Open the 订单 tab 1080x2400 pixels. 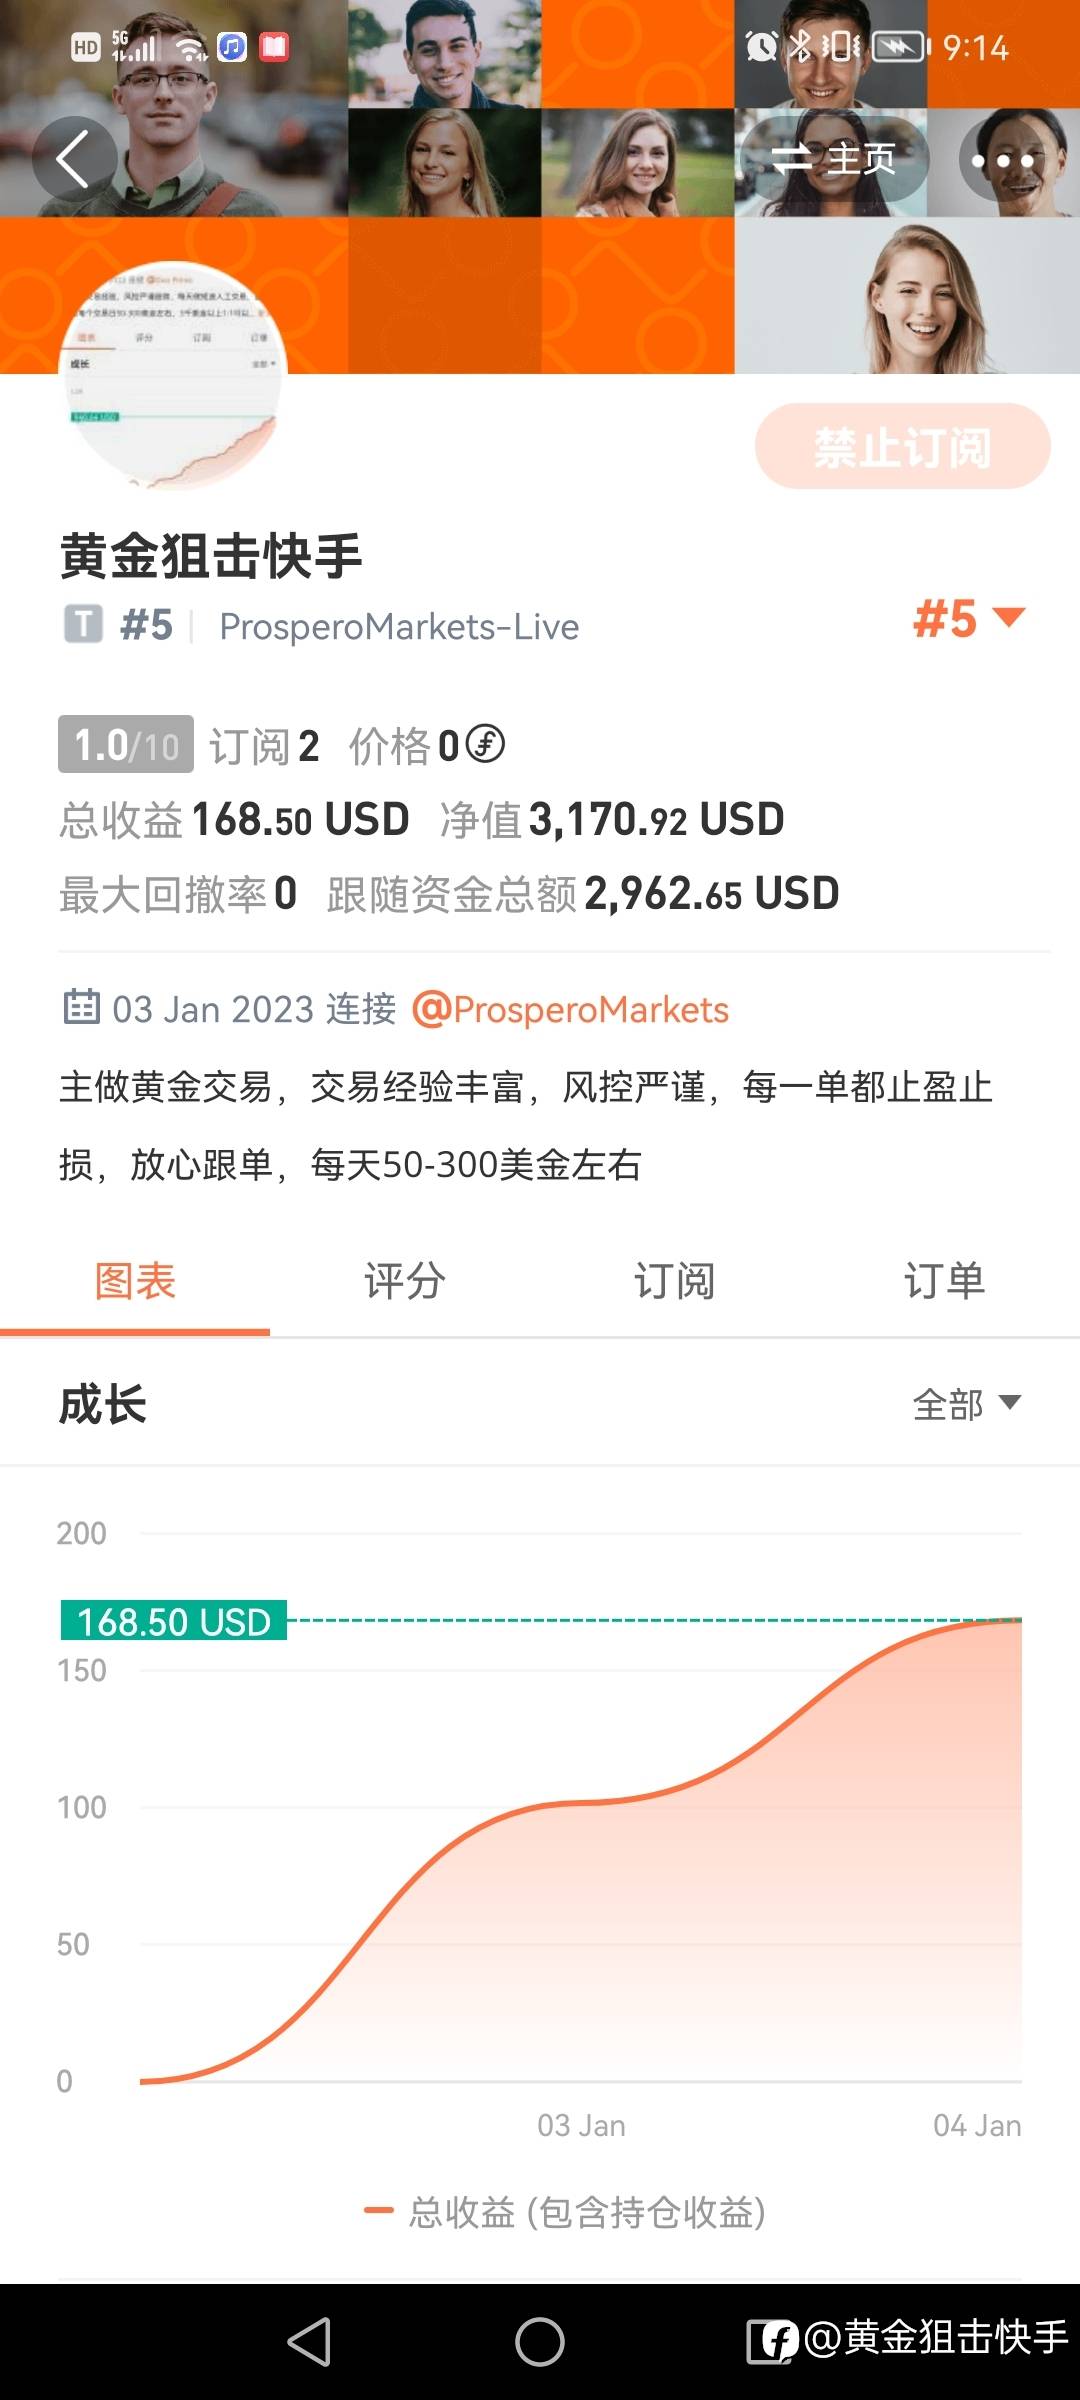tap(945, 1281)
